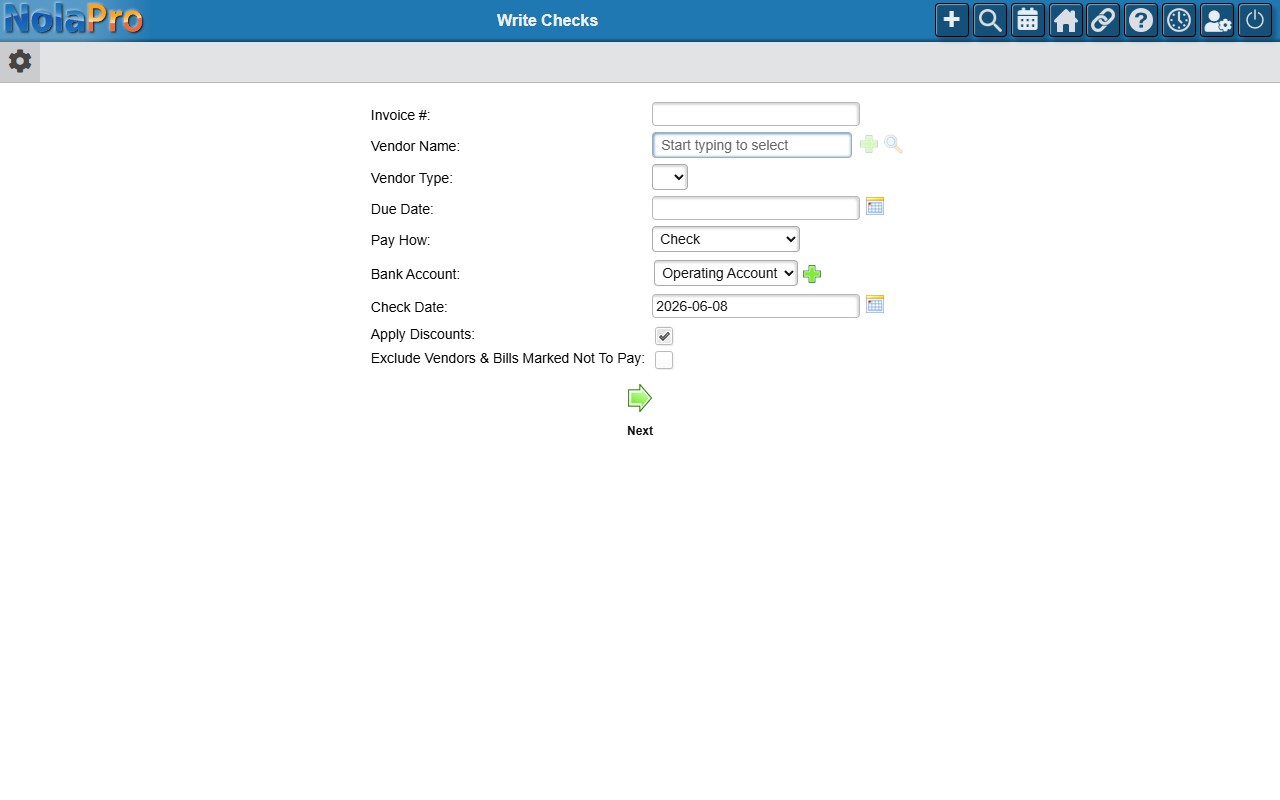Add a new bank account with plus icon
Viewport: 1280px width, 800px height.
[x=812, y=274]
